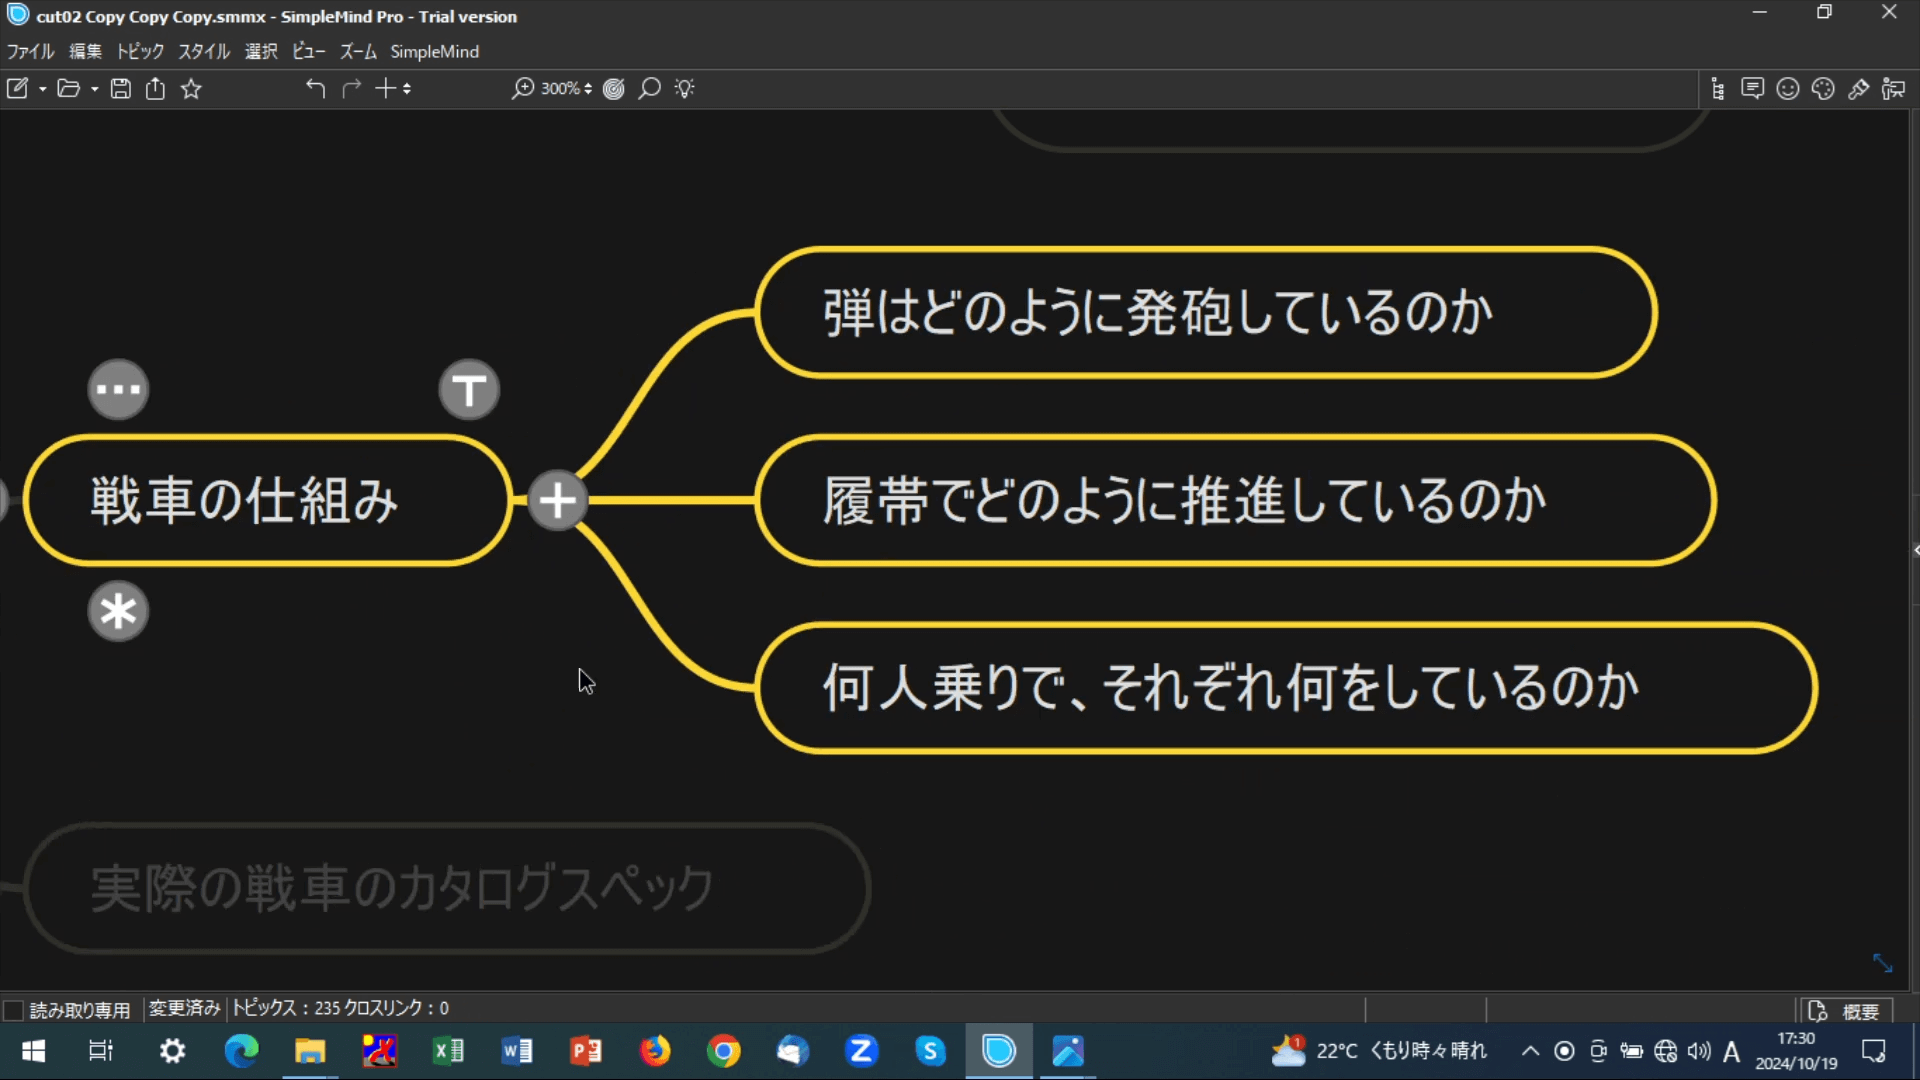Redo the last undone action
This screenshot has height=1080, width=1920.
click(x=351, y=89)
